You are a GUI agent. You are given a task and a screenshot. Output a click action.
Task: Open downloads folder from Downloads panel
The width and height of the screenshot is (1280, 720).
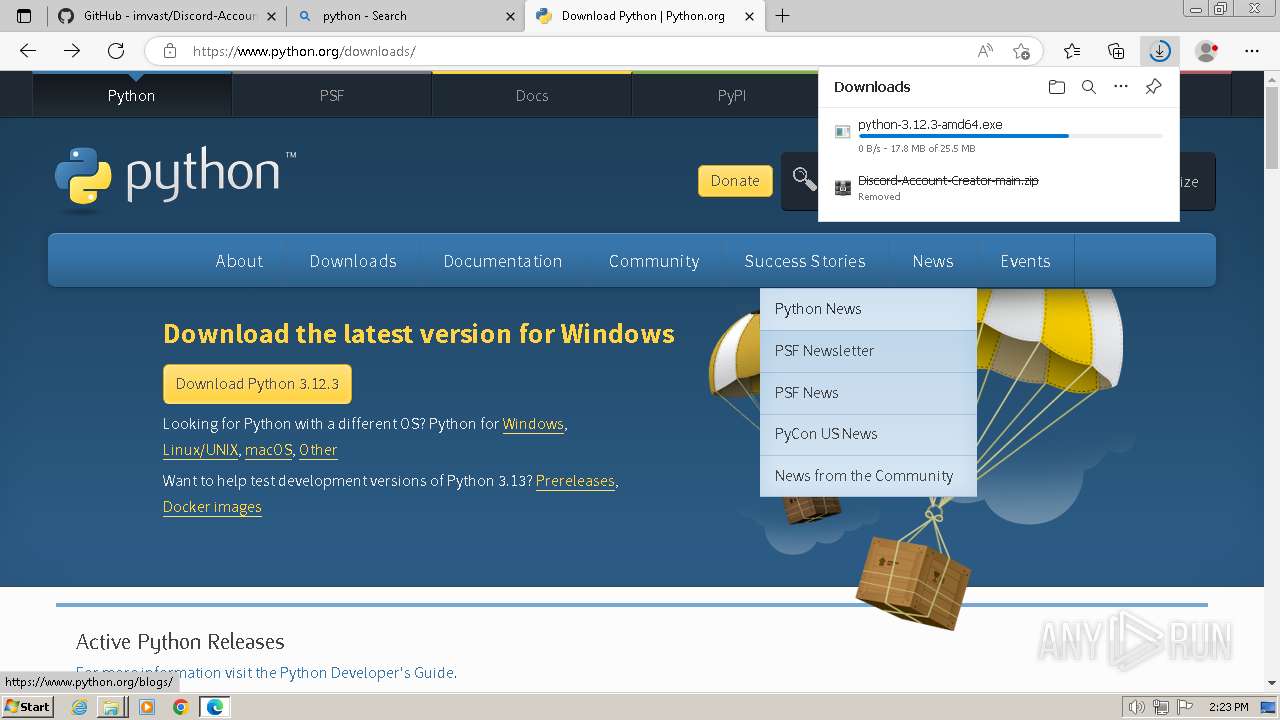pyautogui.click(x=1057, y=87)
